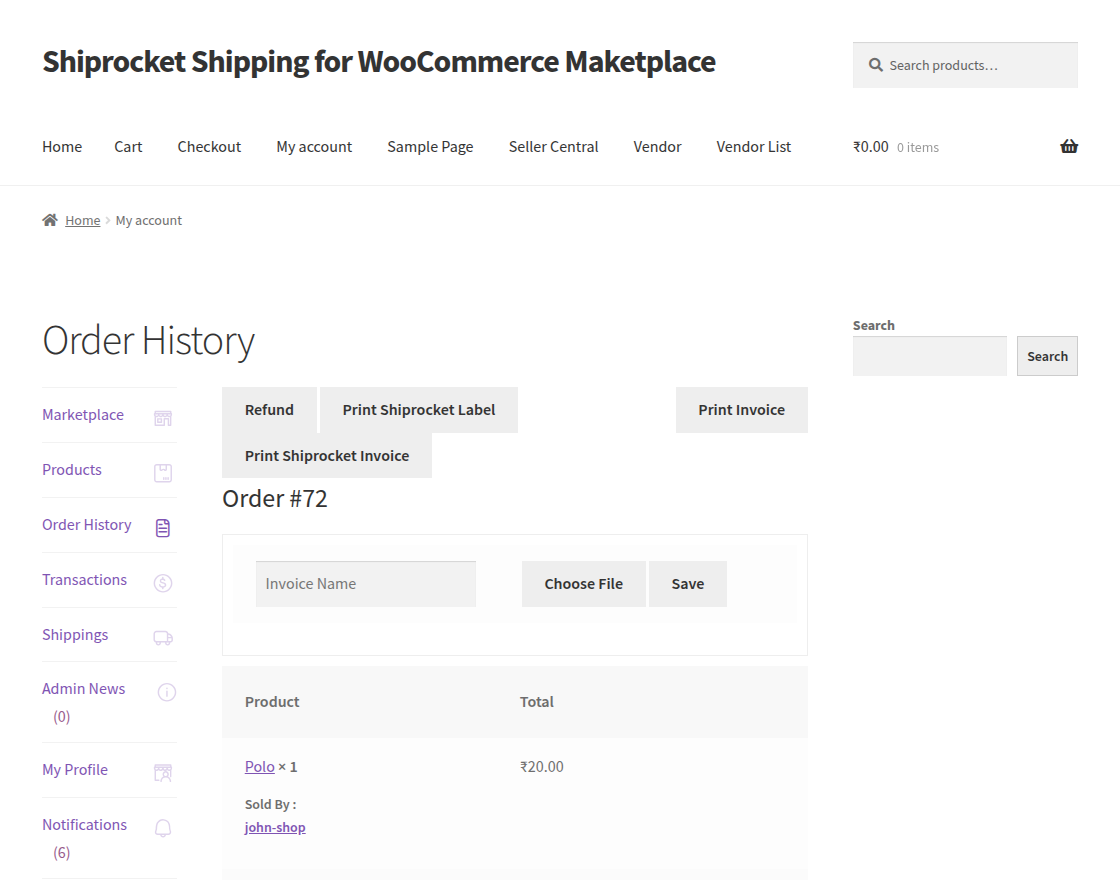
Task: Focus the sidebar Search text box
Action: [929, 356]
